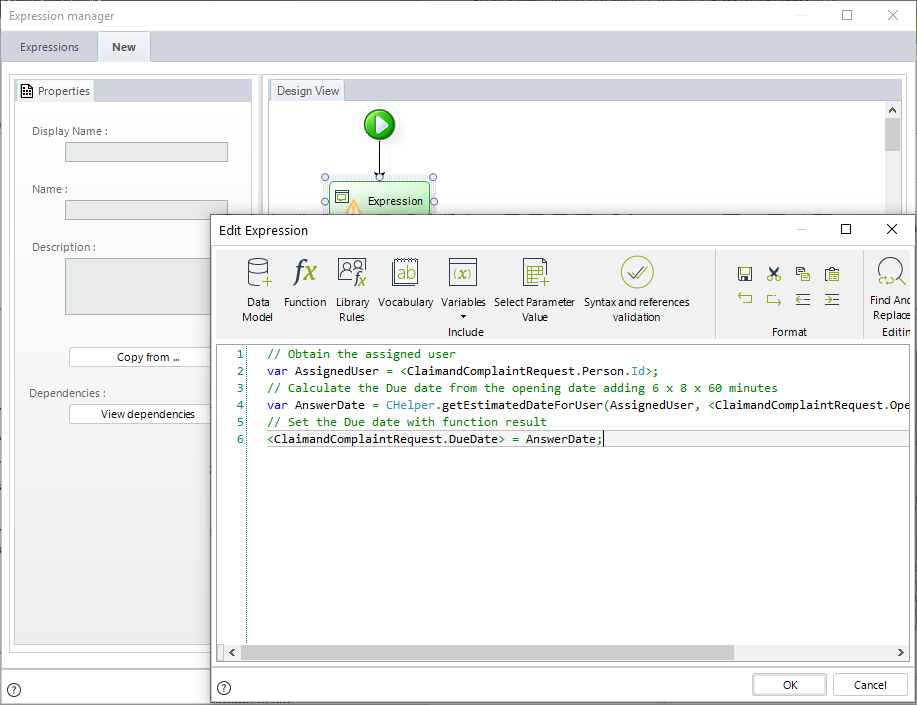
Task: Click line number 4 in the editor gutter
Action: [x=240, y=405]
